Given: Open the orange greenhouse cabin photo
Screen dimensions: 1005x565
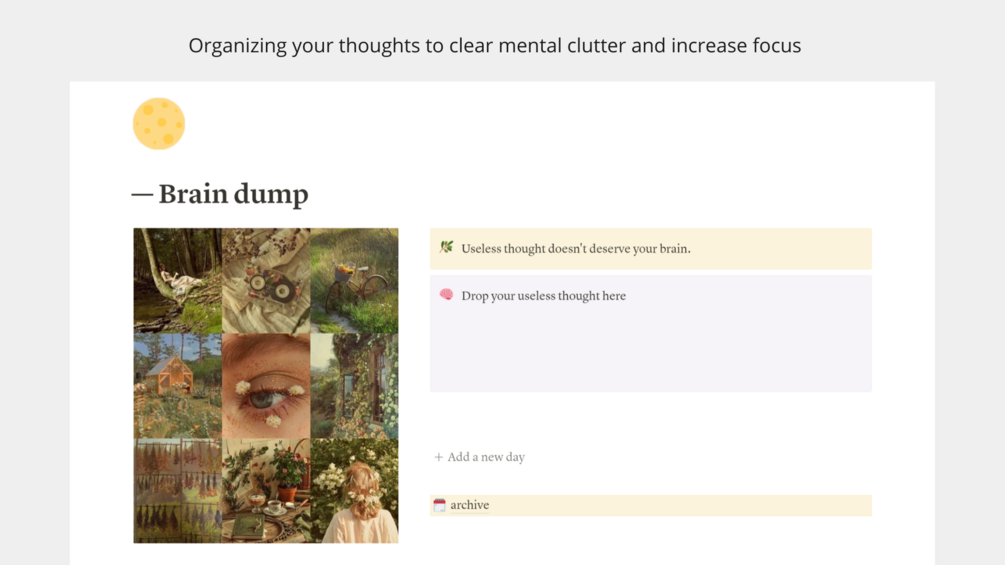Looking at the screenshot, I should [178, 386].
